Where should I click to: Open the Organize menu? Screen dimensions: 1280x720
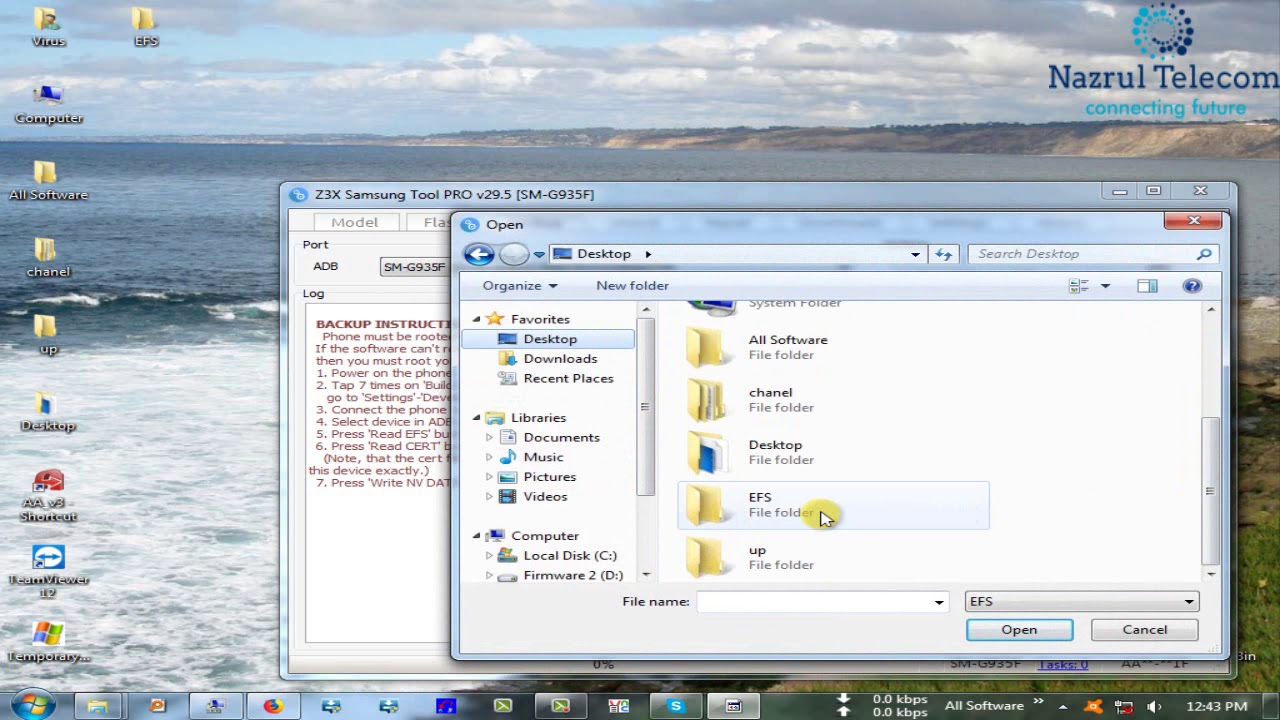519,286
